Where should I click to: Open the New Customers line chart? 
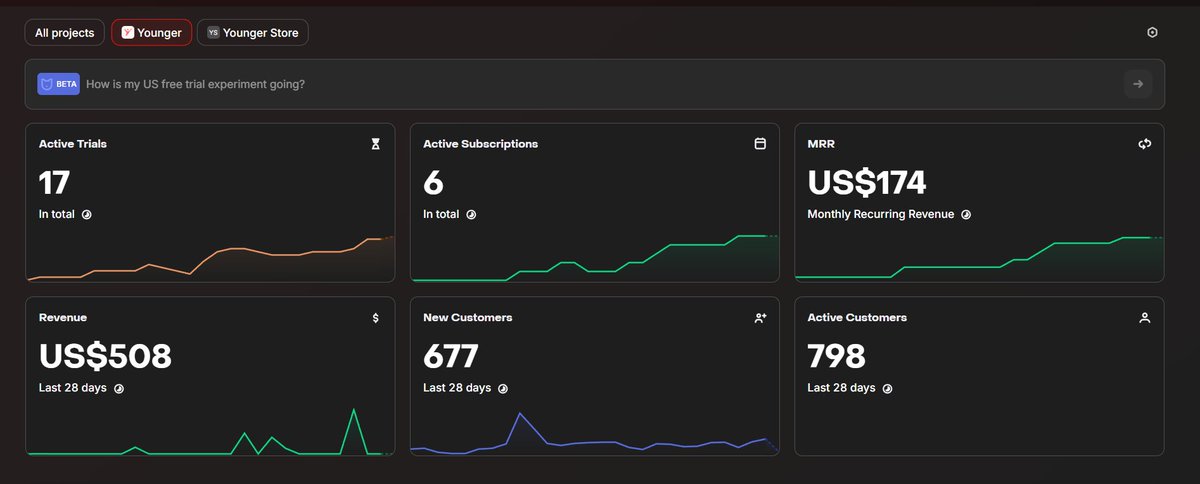595,433
